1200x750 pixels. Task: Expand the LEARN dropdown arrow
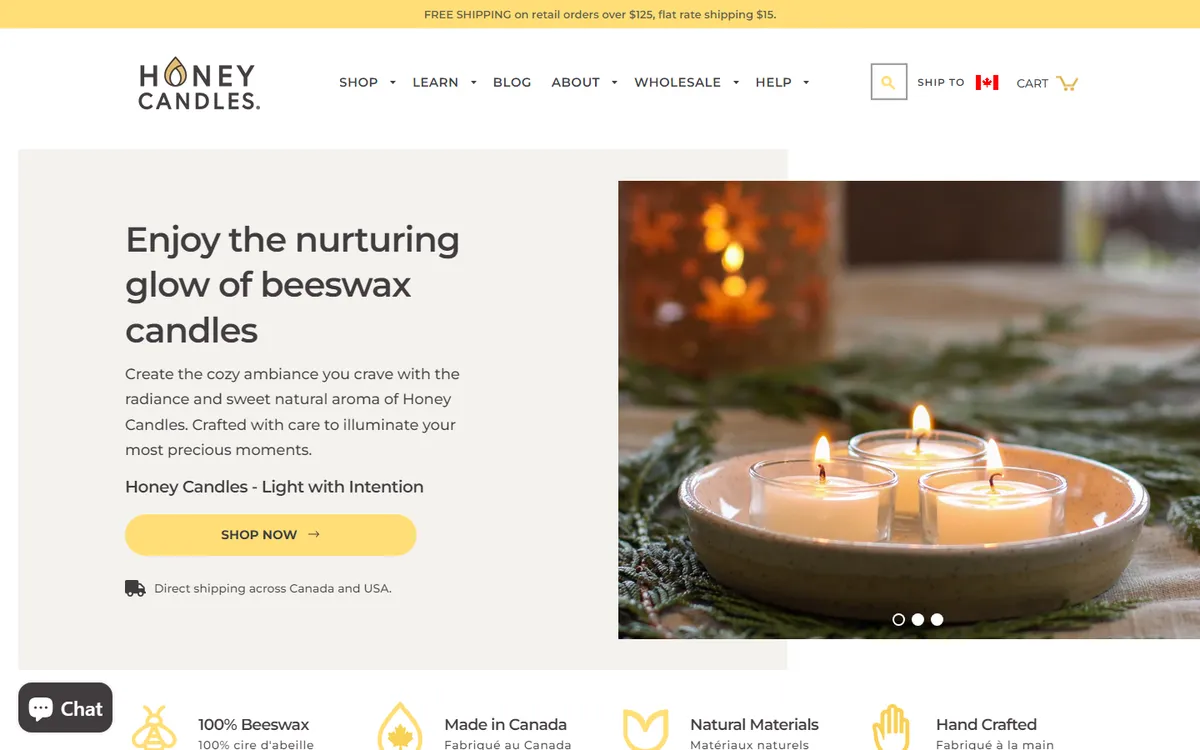[473, 83]
